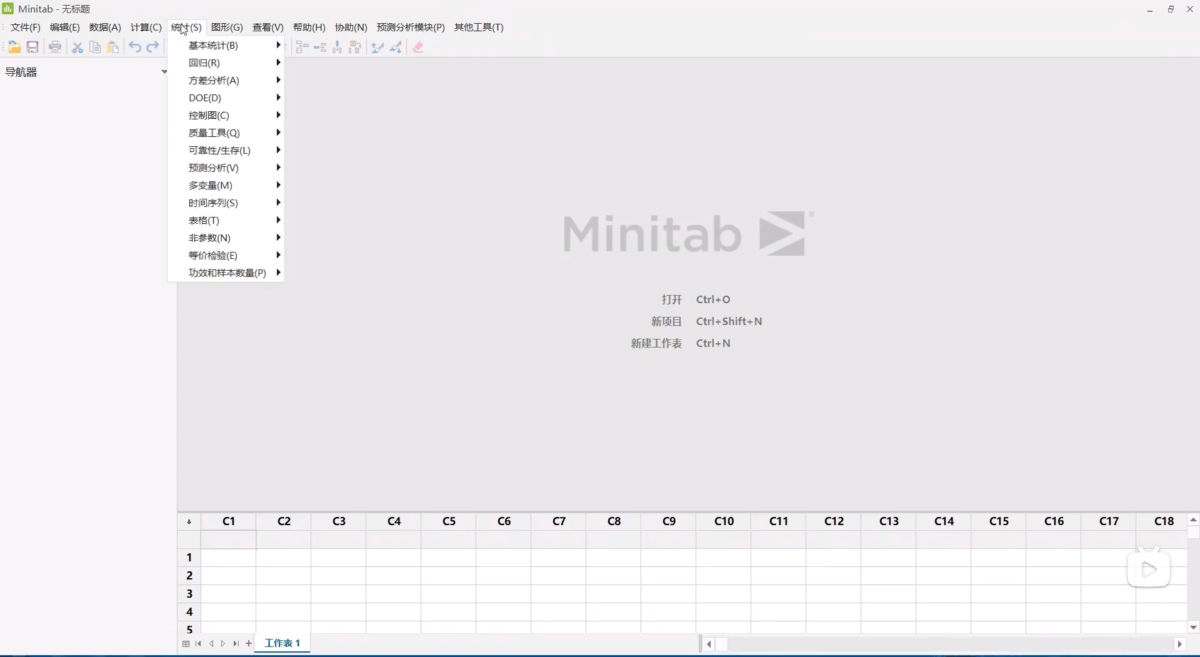Select column header C10
This screenshot has width=1200, height=657.
(x=723, y=521)
